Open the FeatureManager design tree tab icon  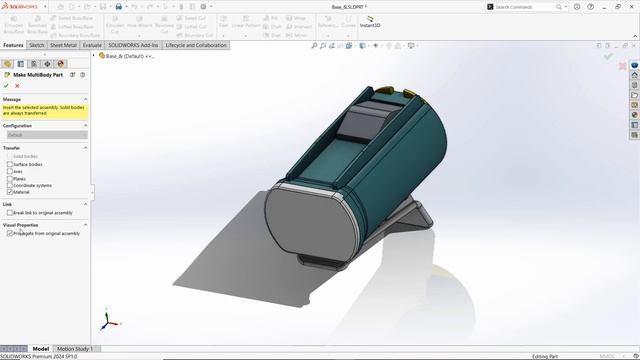point(7,64)
